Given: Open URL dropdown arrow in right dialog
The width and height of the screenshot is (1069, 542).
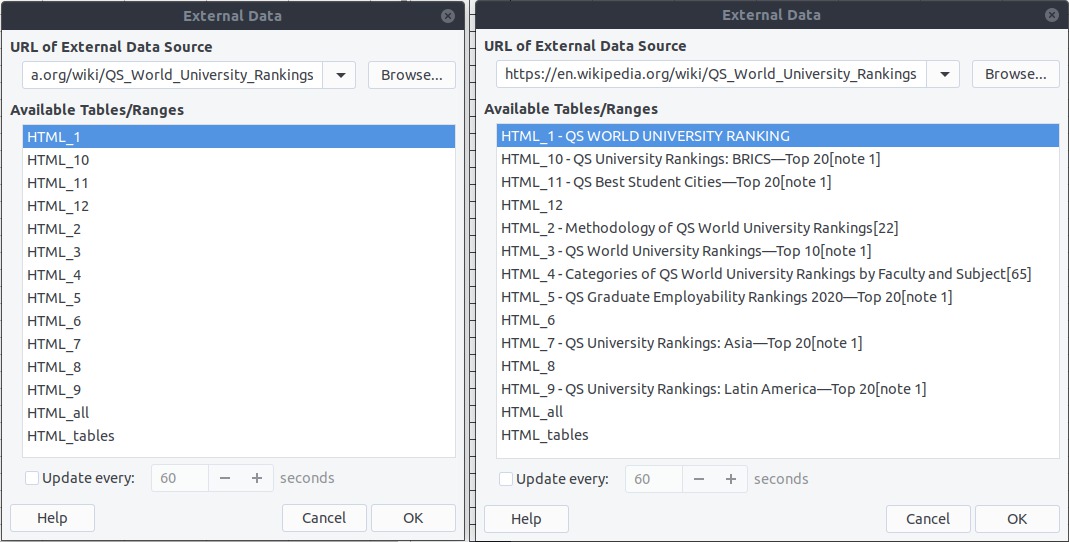Looking at the screenshot, I should click(x=944, y=74).
